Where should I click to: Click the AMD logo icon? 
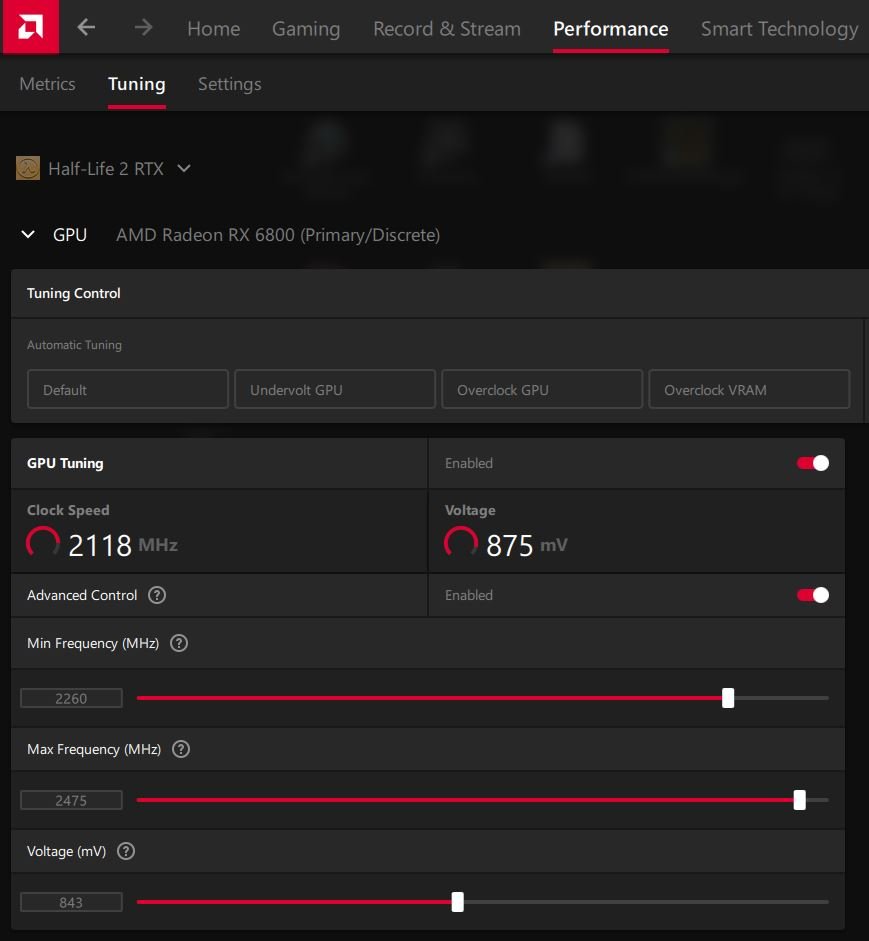(30, 26)
